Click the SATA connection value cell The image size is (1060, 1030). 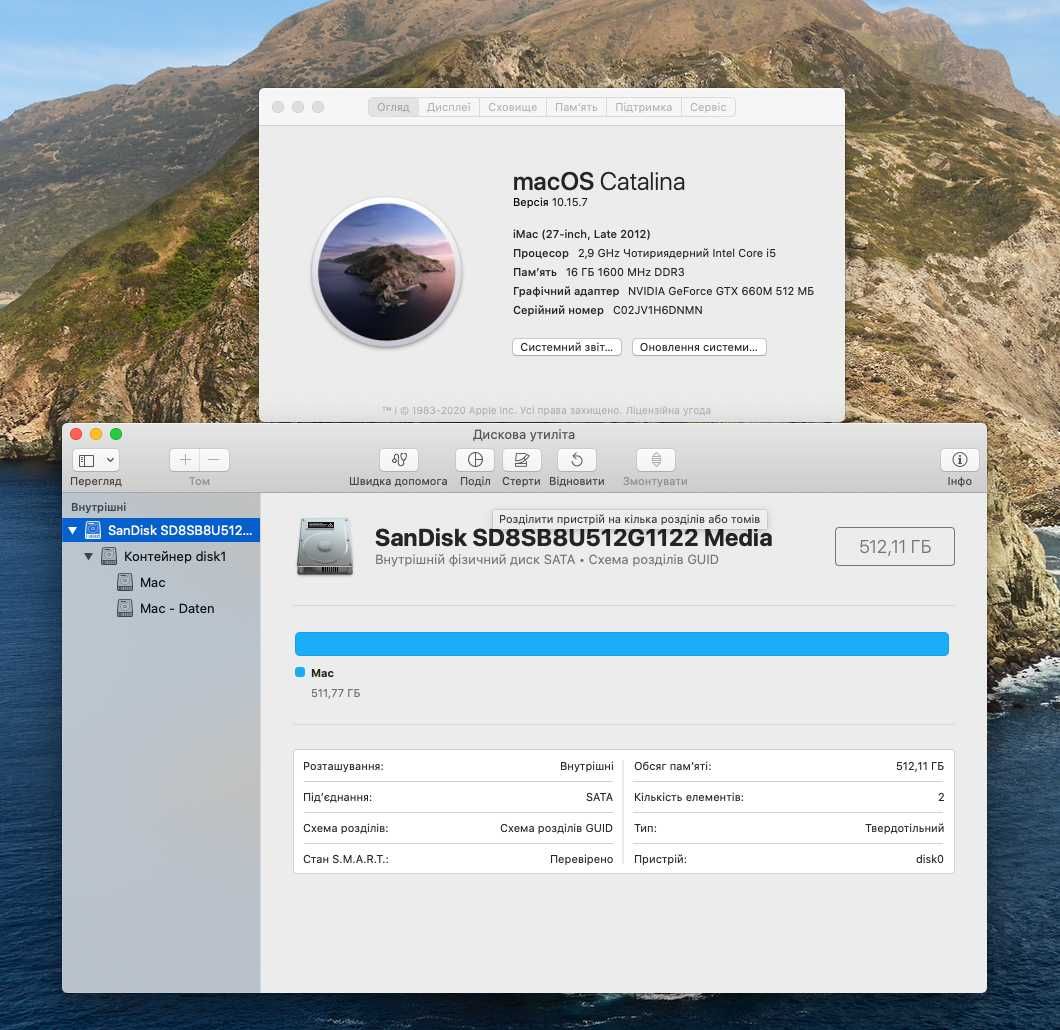(x=599, y=797)
